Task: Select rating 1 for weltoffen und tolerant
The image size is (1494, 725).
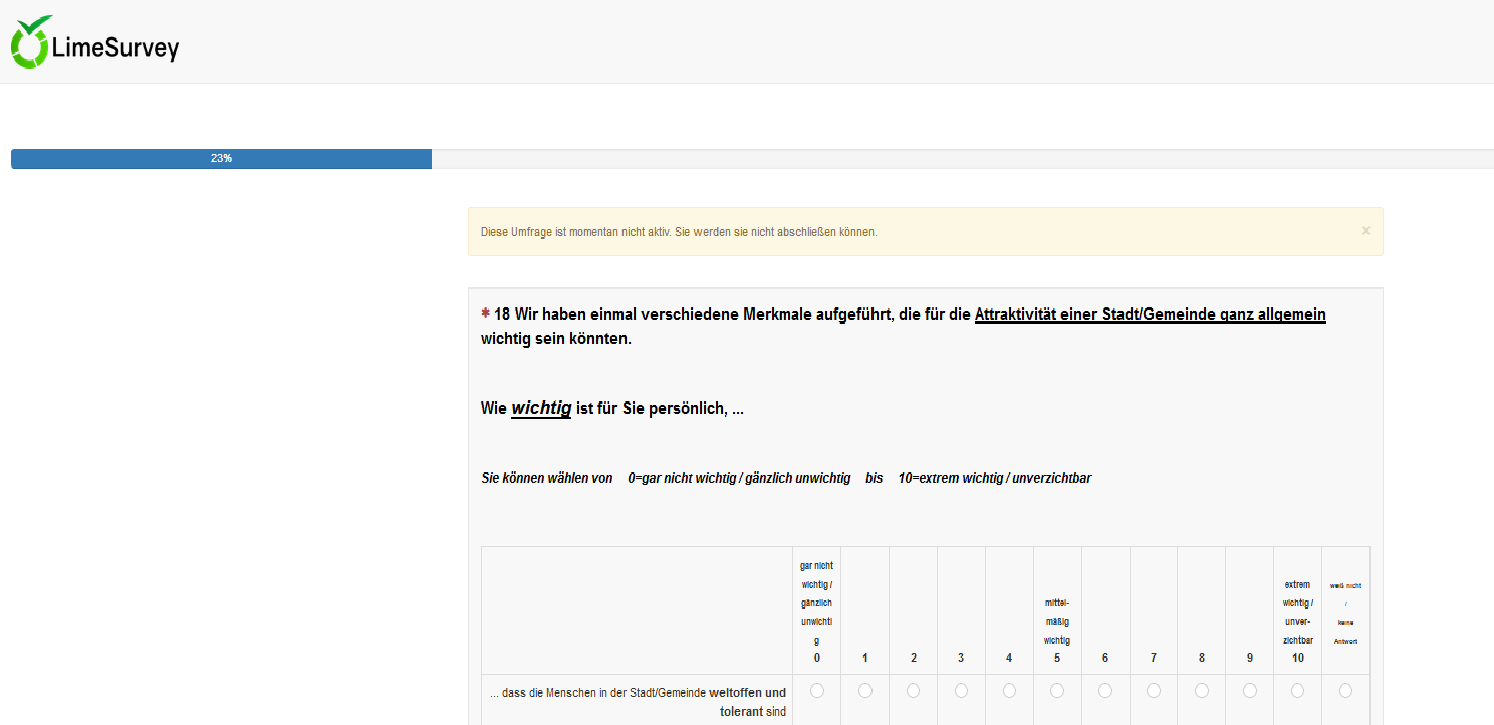Action: (865, 691)
